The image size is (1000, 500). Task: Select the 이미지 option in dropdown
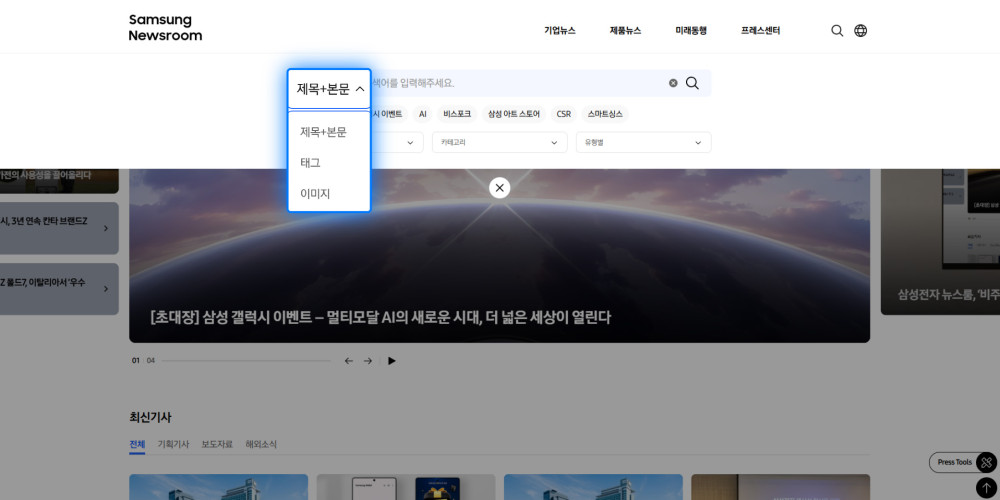tap(315, 193)
